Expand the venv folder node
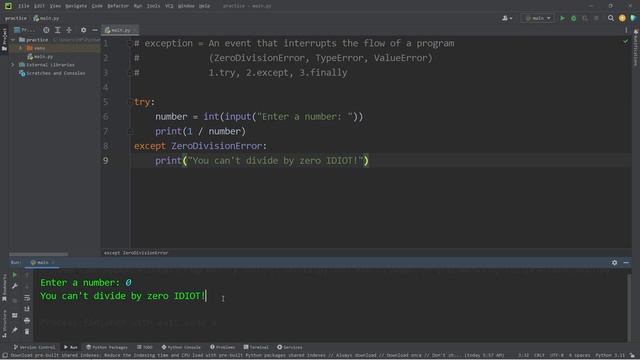The image size is (640, 360). pos(20,48)
